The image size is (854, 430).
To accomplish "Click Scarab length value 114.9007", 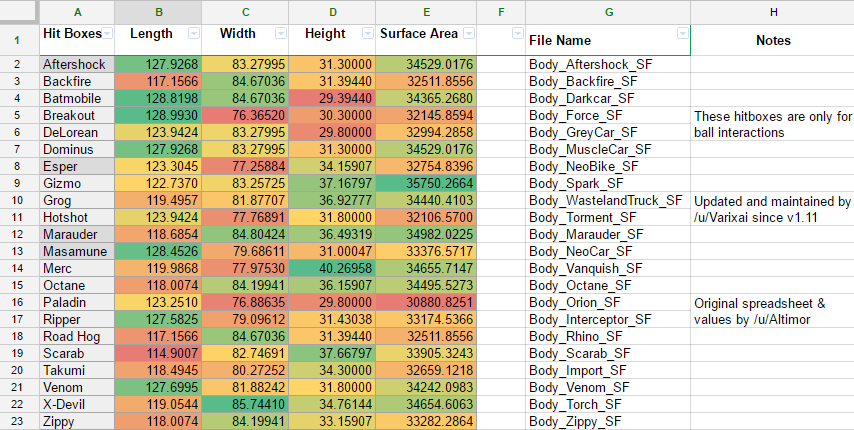I will coord(158,353).
